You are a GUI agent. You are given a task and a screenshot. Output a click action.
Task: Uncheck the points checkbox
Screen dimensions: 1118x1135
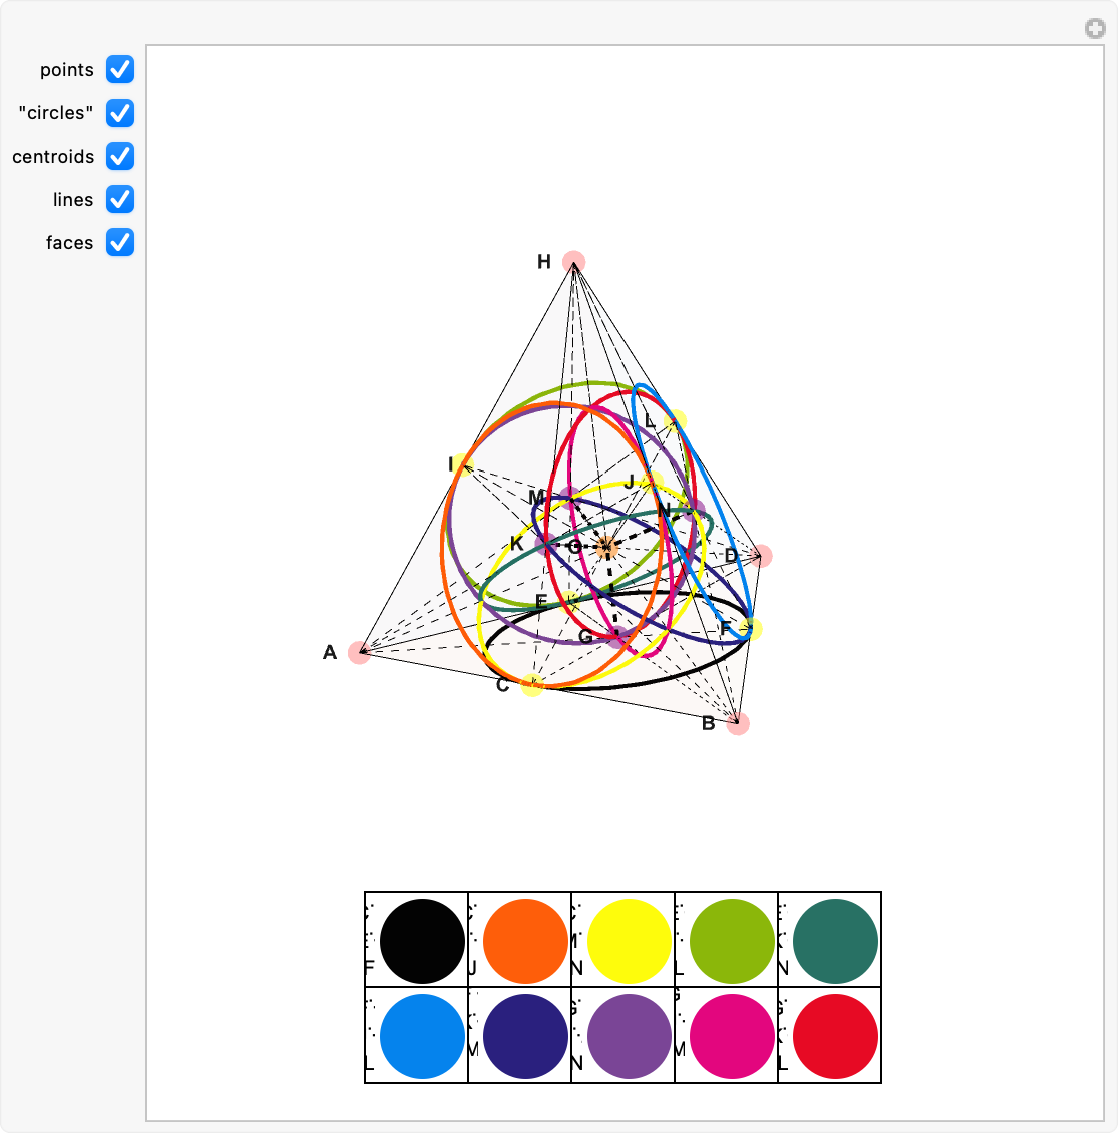coord(120,69)
